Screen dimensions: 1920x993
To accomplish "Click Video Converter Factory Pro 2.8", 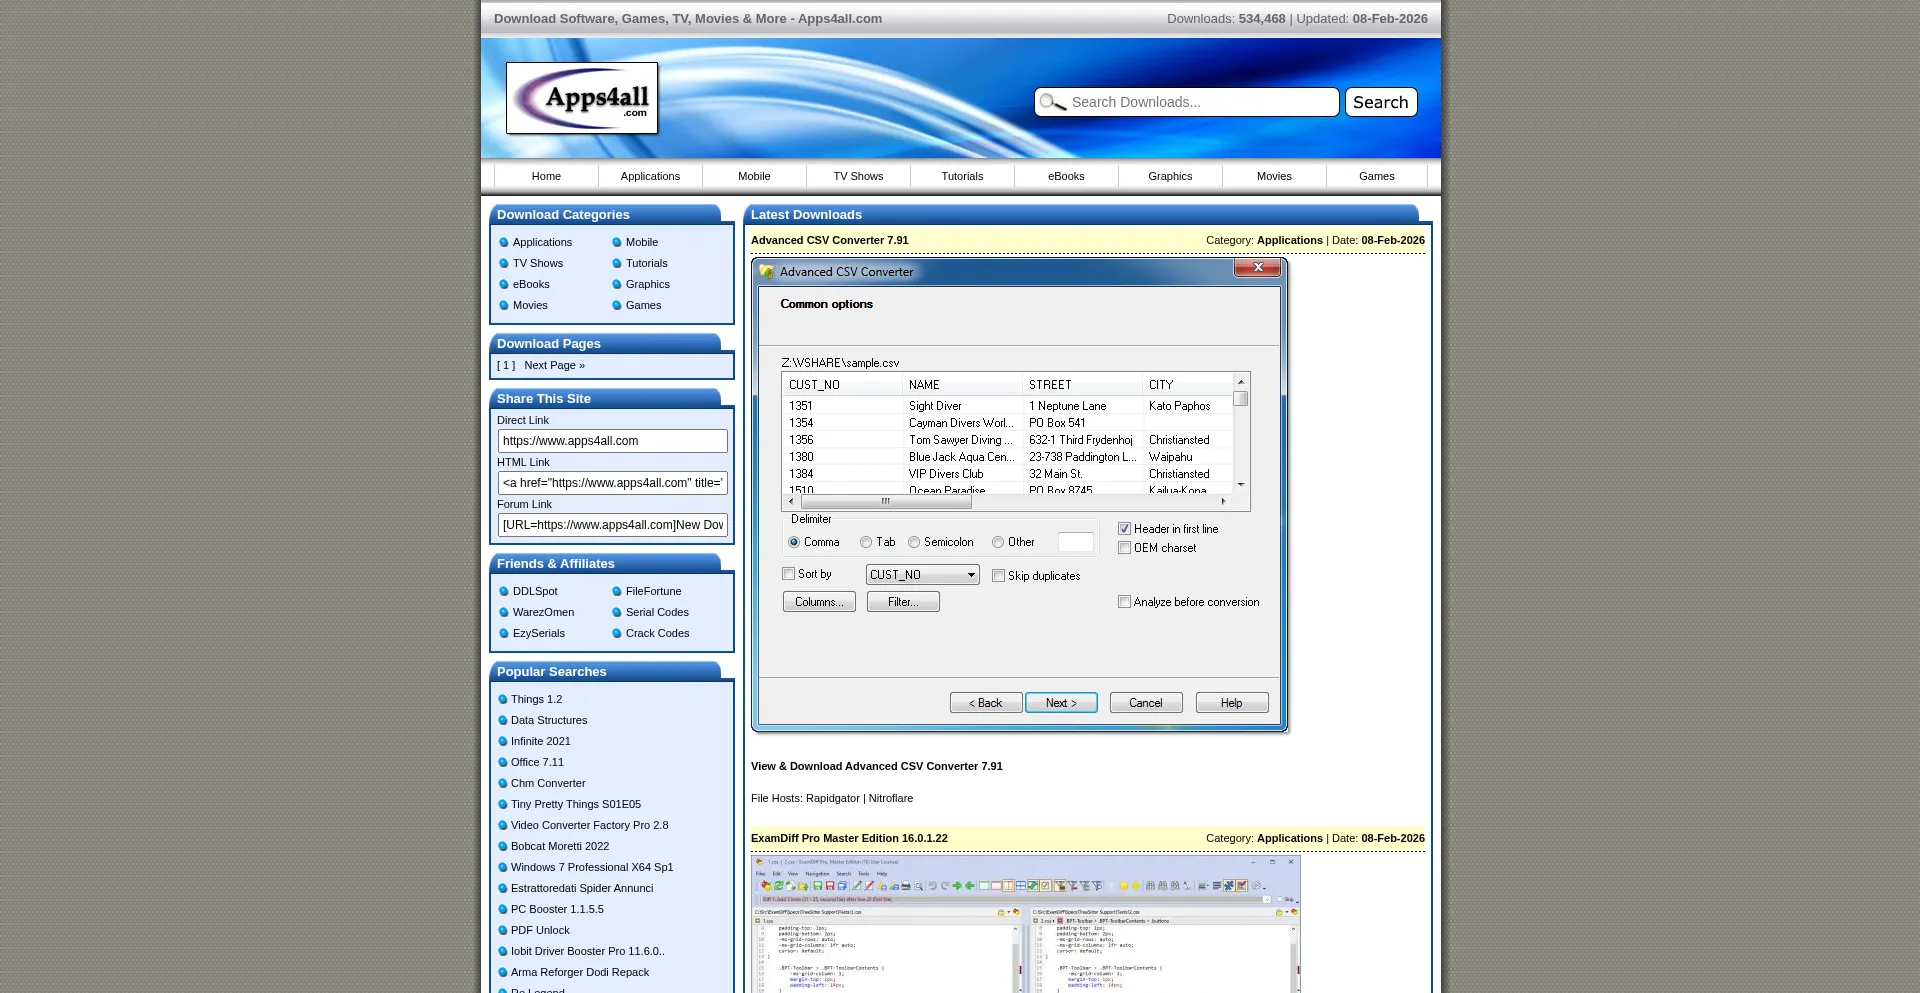I will (x=589, y=825).
